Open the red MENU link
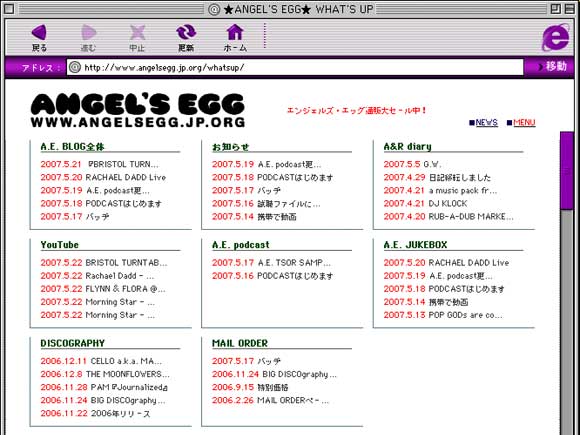Screen dimensions: 580x435 coord(524,122)
